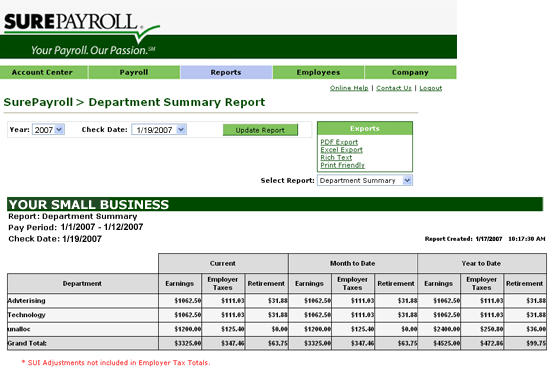
Task: Click Month to Date Earnings column header
Action: (310, 284)
